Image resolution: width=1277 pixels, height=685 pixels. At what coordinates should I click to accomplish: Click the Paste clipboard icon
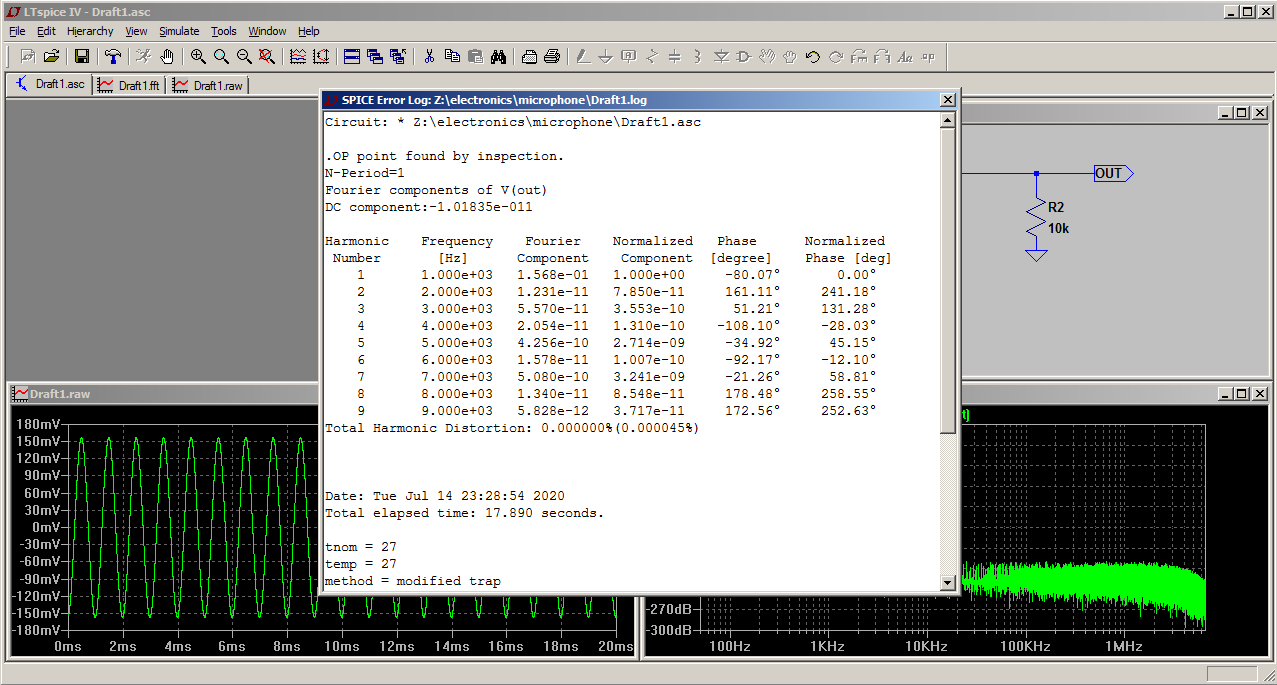pos(475,56)
